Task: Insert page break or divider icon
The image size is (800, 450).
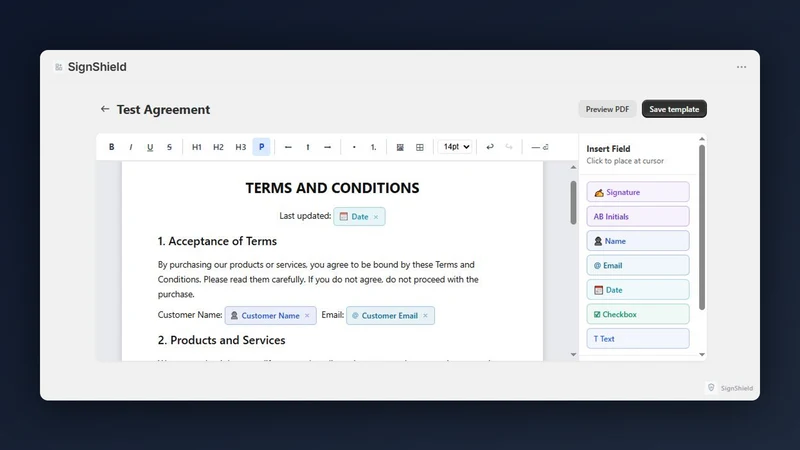Action: tap(540, 147)
